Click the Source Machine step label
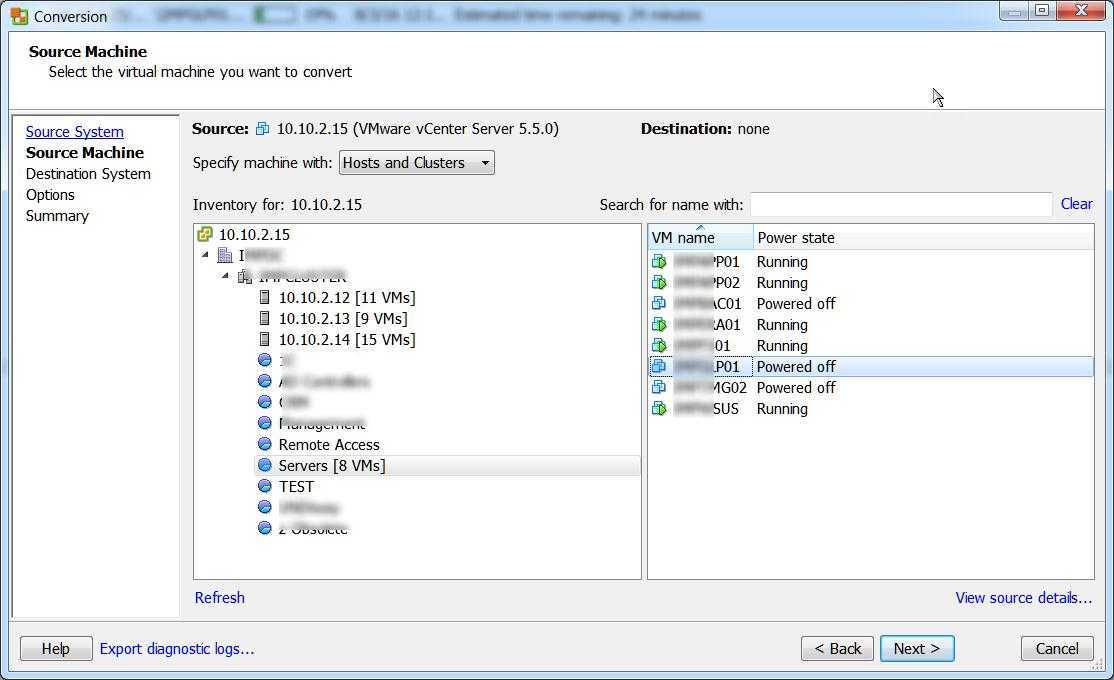 85,153
